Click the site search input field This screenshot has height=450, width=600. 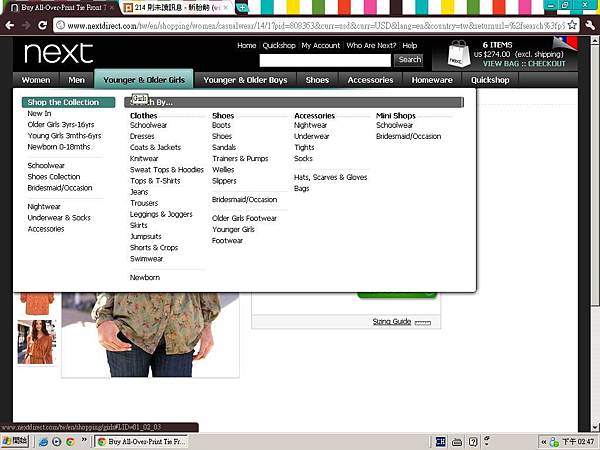[325, 60]
